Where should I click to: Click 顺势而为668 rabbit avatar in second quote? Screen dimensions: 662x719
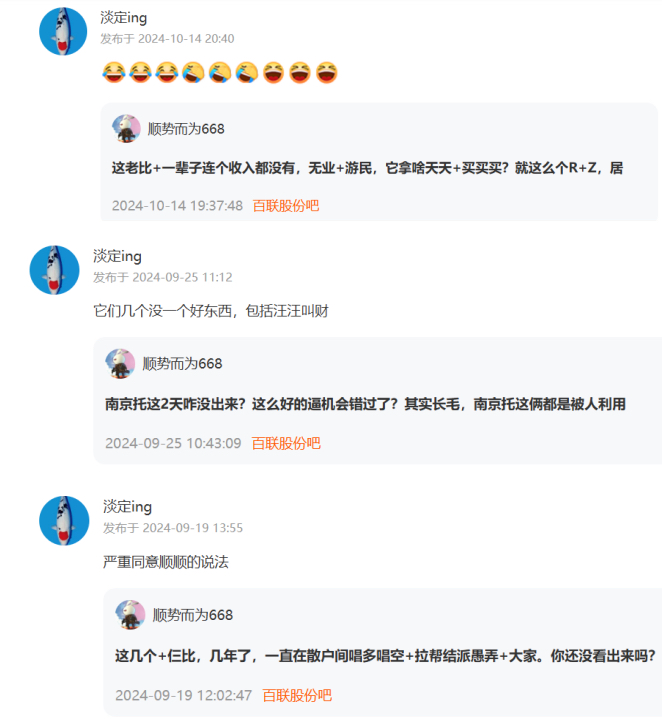pos(120,364)
